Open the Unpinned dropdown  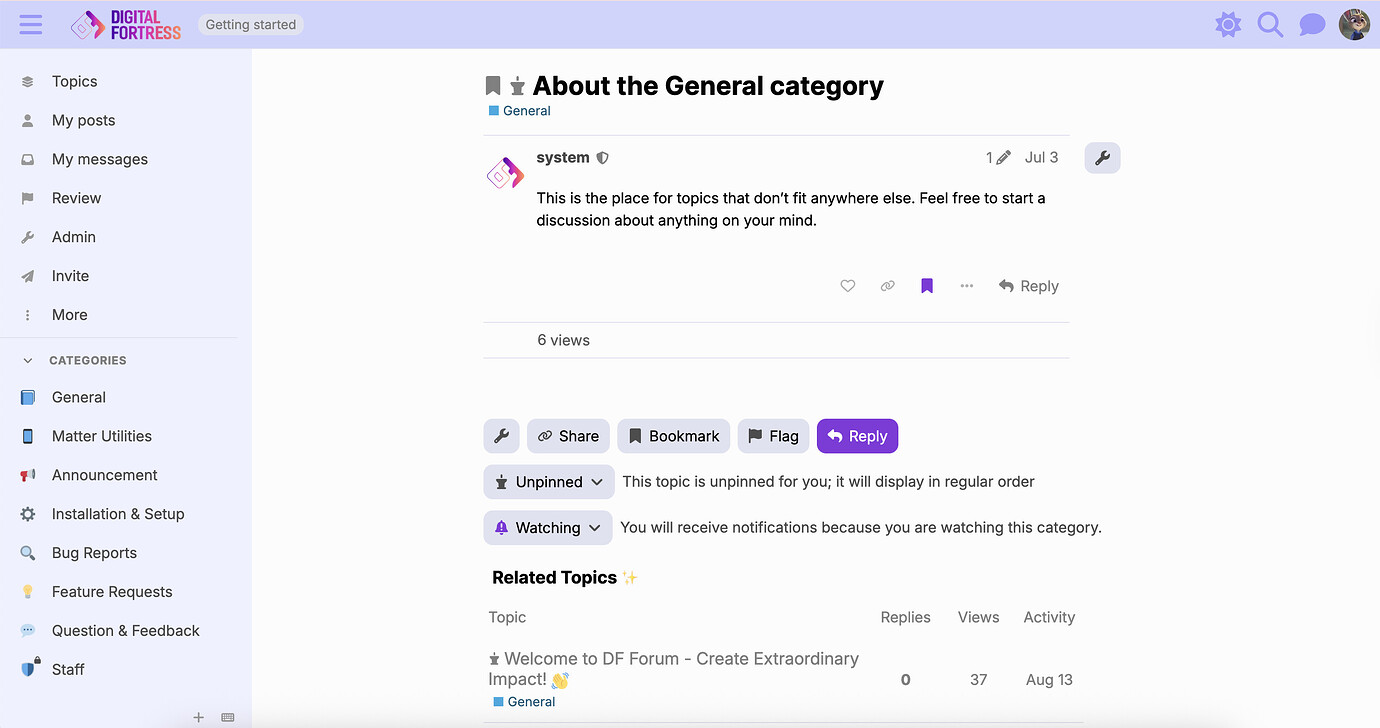point(548,482)
